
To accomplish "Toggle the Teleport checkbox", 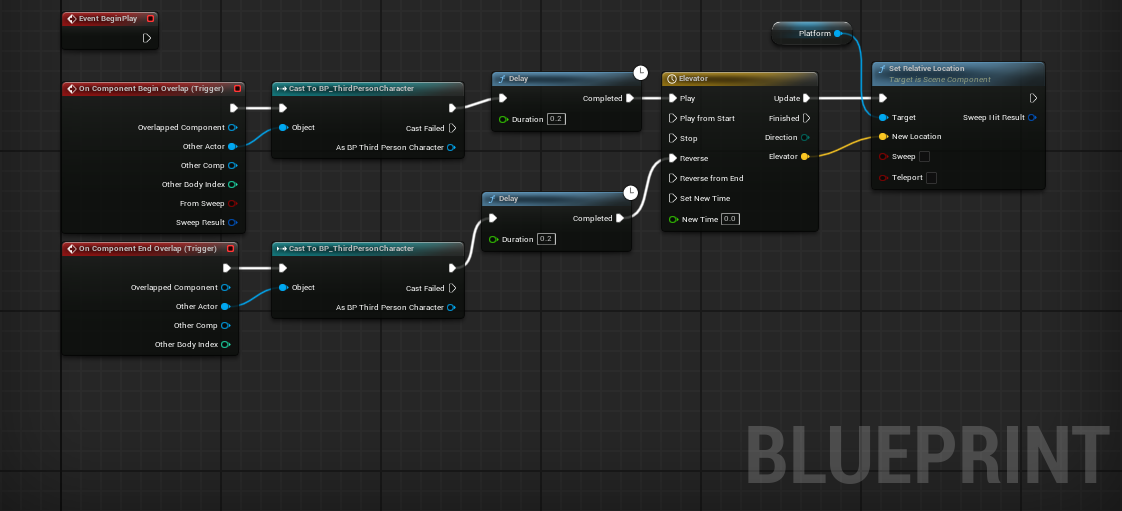I will tap(931, 177).
